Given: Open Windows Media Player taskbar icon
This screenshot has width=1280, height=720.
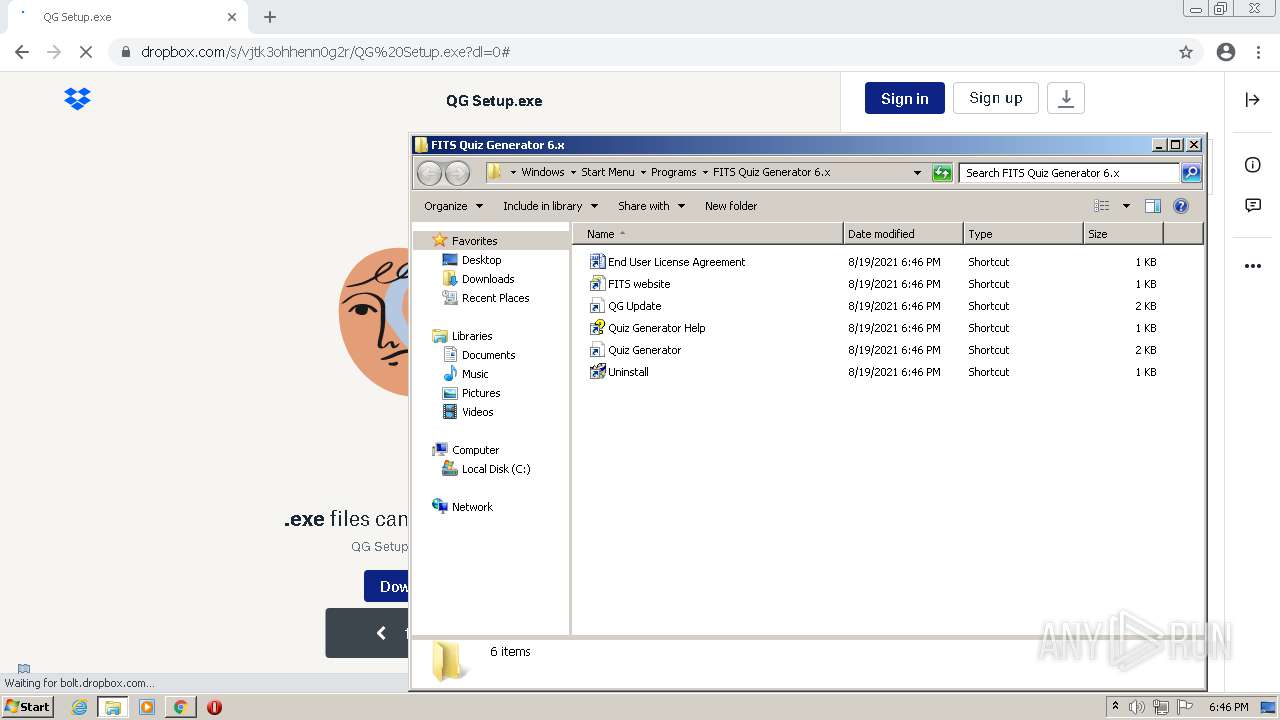Looking at the screenshot, I should 147,707.
